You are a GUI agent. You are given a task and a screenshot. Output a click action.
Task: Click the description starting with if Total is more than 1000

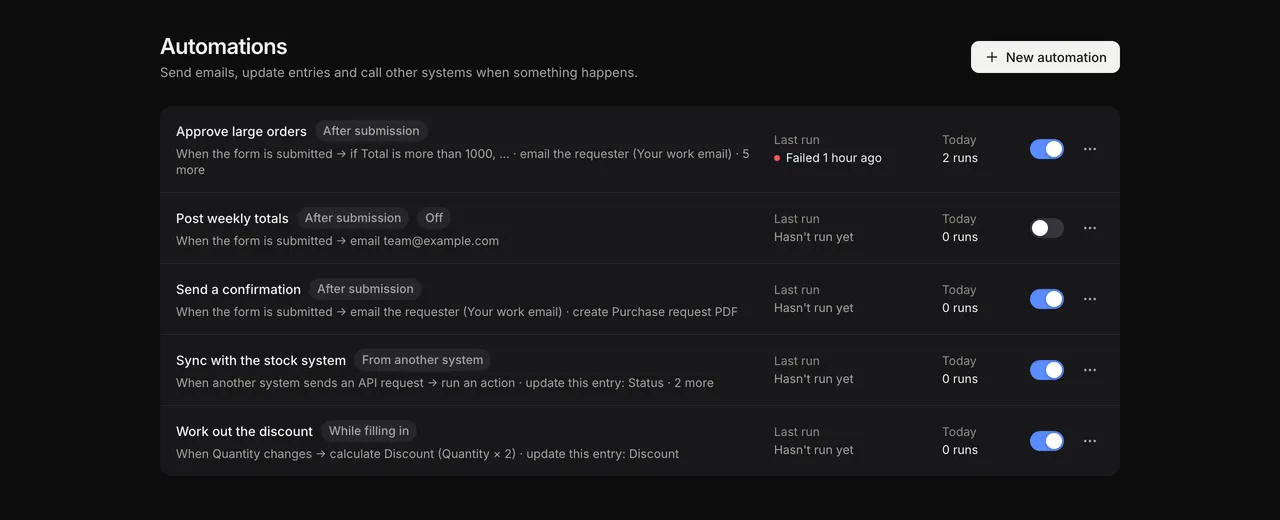pyautogui.click(x=463, y=162)
